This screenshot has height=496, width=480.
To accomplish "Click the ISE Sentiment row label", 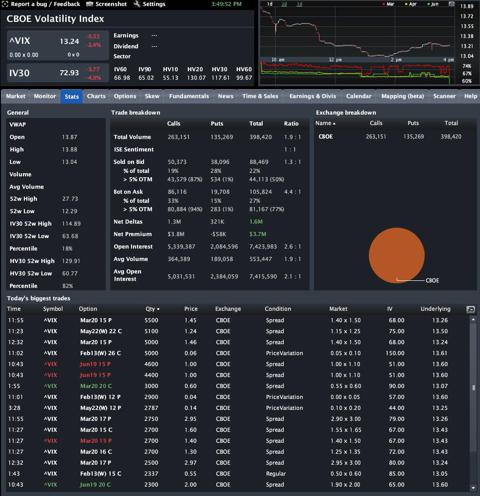I will tap(134, 149).
